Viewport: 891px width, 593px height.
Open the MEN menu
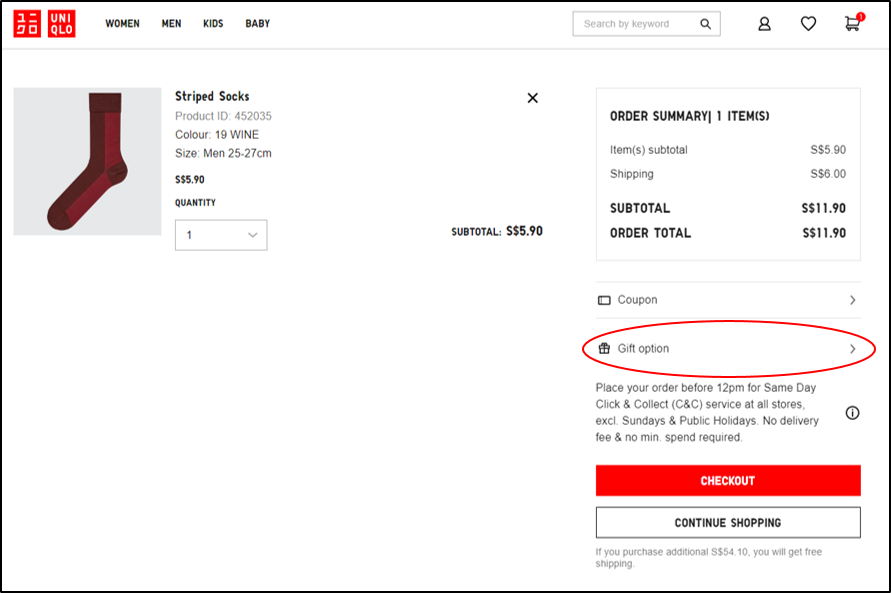point(171,24)
